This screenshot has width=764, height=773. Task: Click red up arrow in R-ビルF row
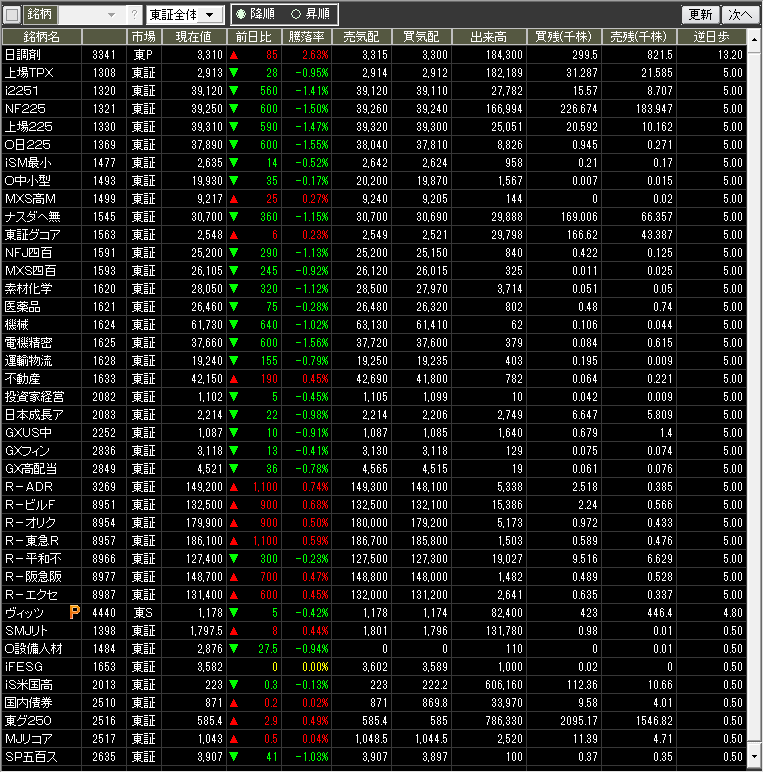pyautogui.click(x=234, y=505)
